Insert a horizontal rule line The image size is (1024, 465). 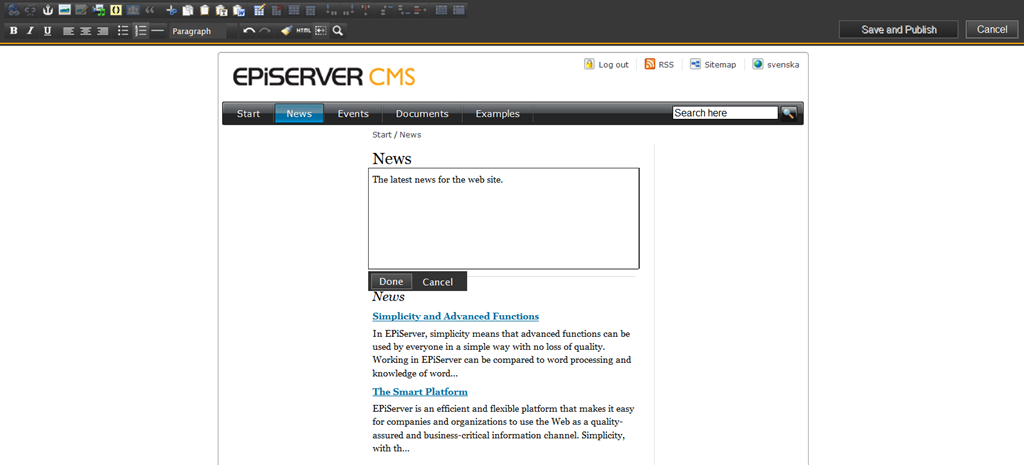pos(158,31)
